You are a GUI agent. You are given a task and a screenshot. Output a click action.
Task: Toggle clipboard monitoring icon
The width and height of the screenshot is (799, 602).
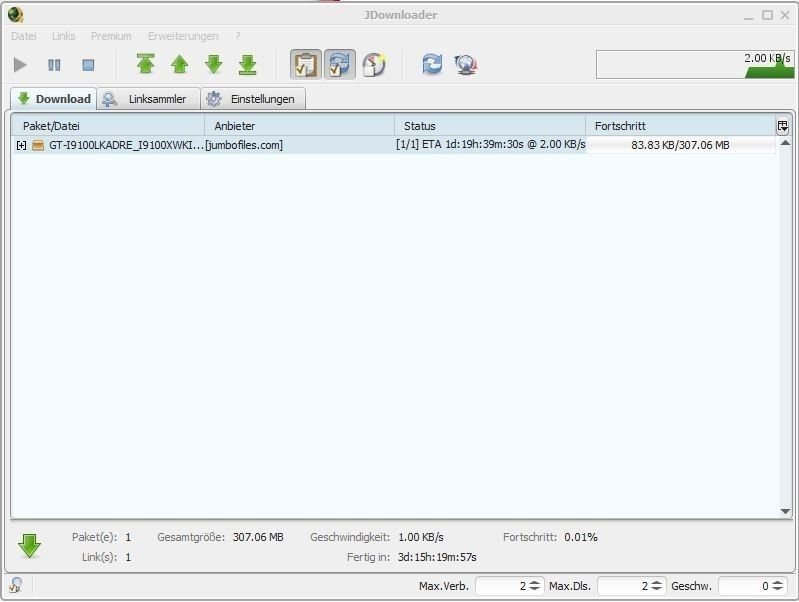(306, 64)
